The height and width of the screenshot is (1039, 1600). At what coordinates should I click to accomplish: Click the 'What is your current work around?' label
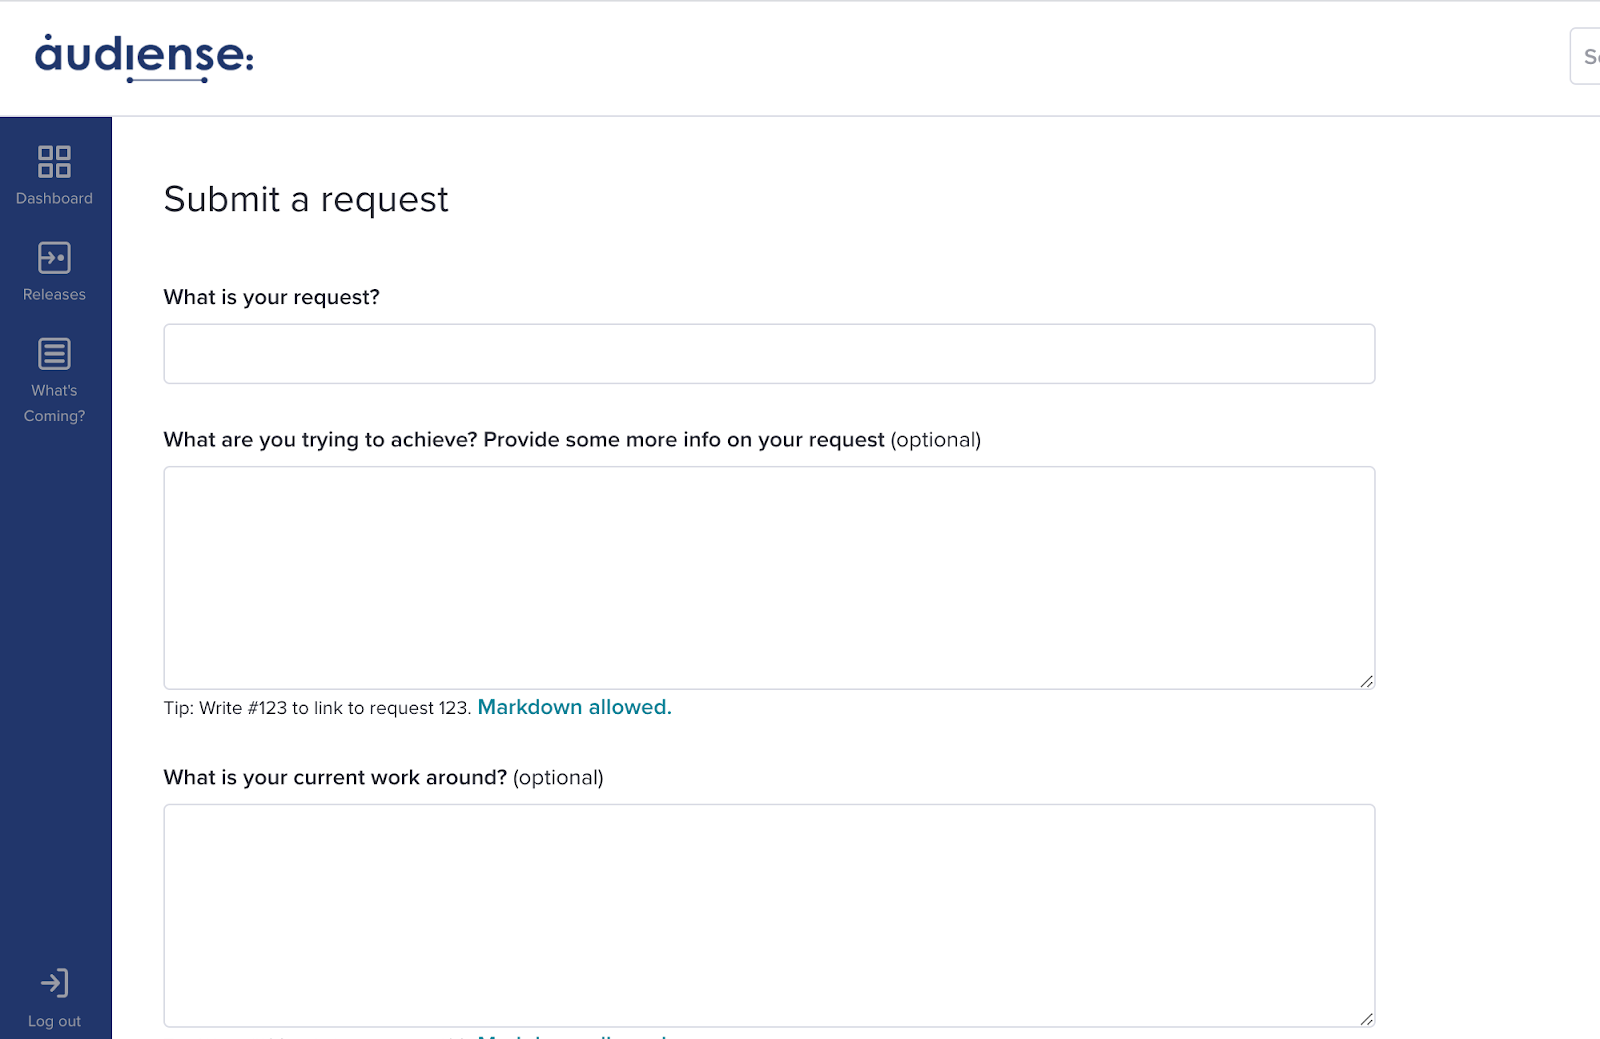click(x=336, y=777)
